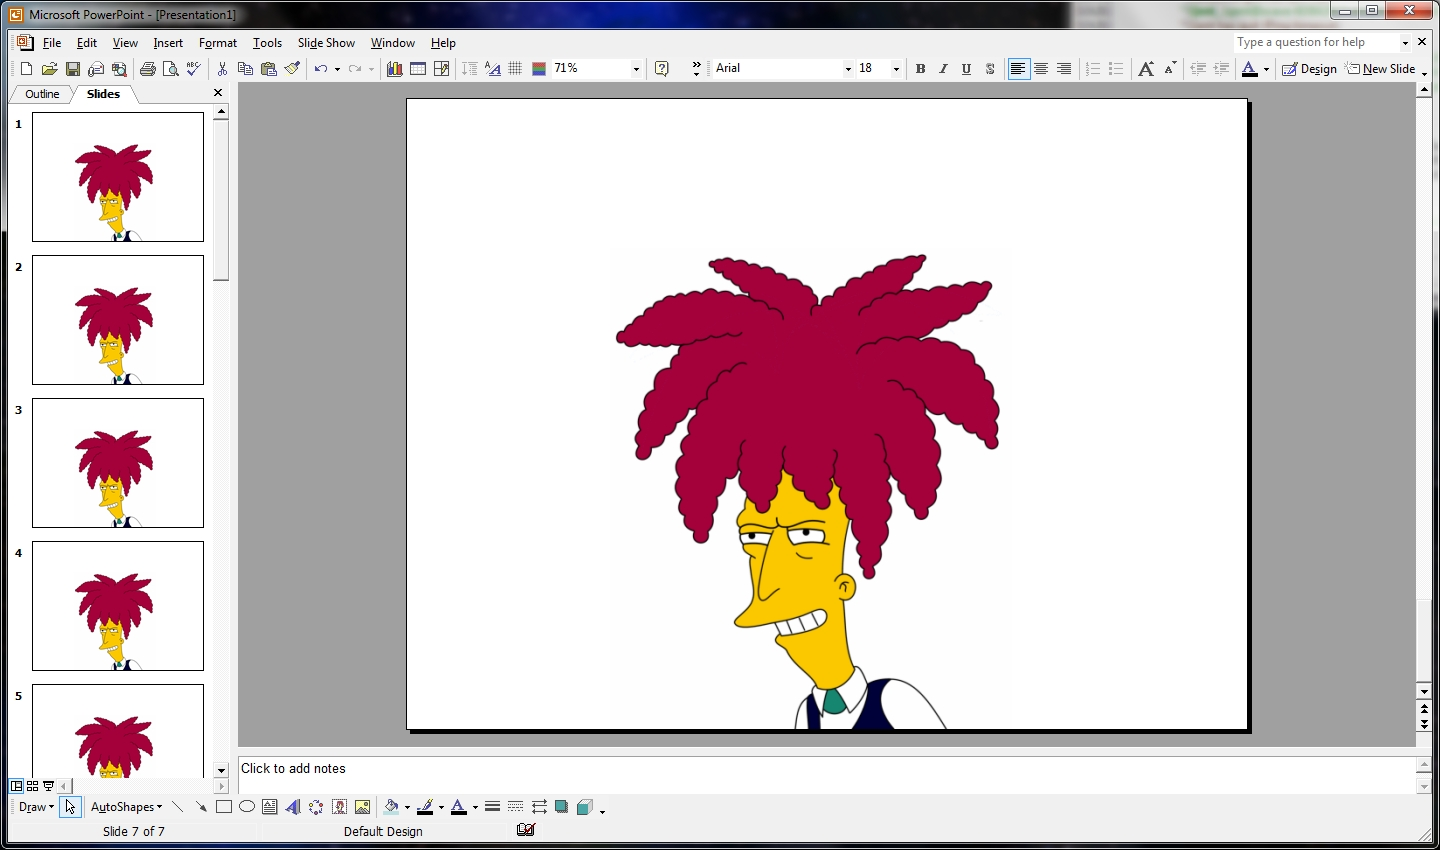
Task: Activate the Select Objects pointer
Action: [x=69, y=807]
